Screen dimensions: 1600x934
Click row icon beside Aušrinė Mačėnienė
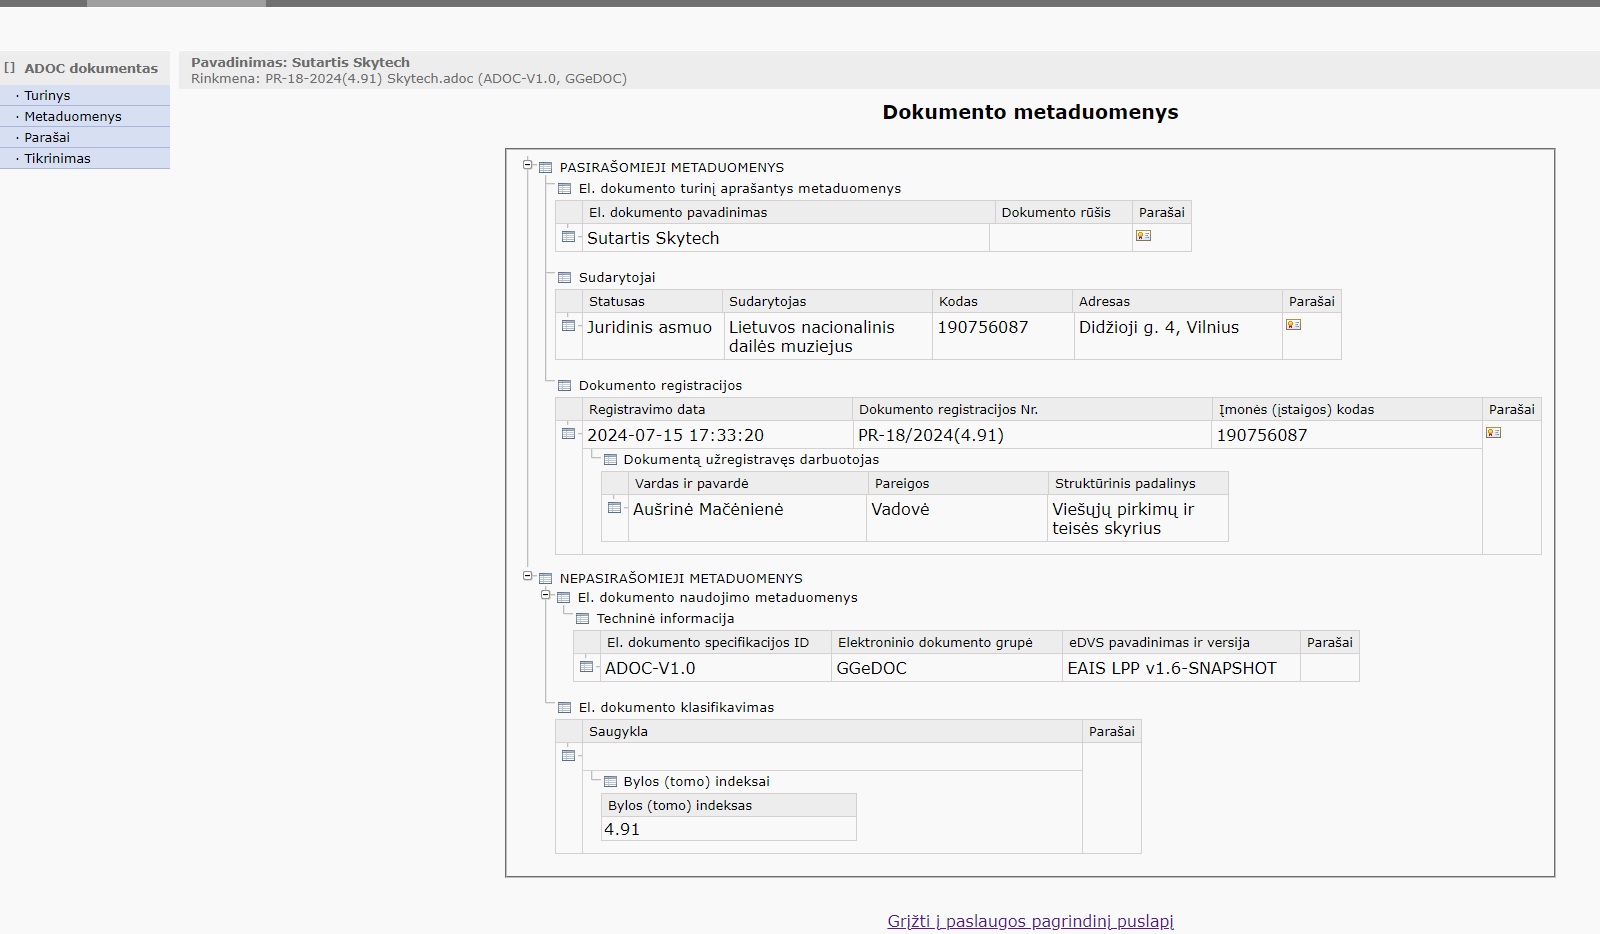tap(615, 508)
